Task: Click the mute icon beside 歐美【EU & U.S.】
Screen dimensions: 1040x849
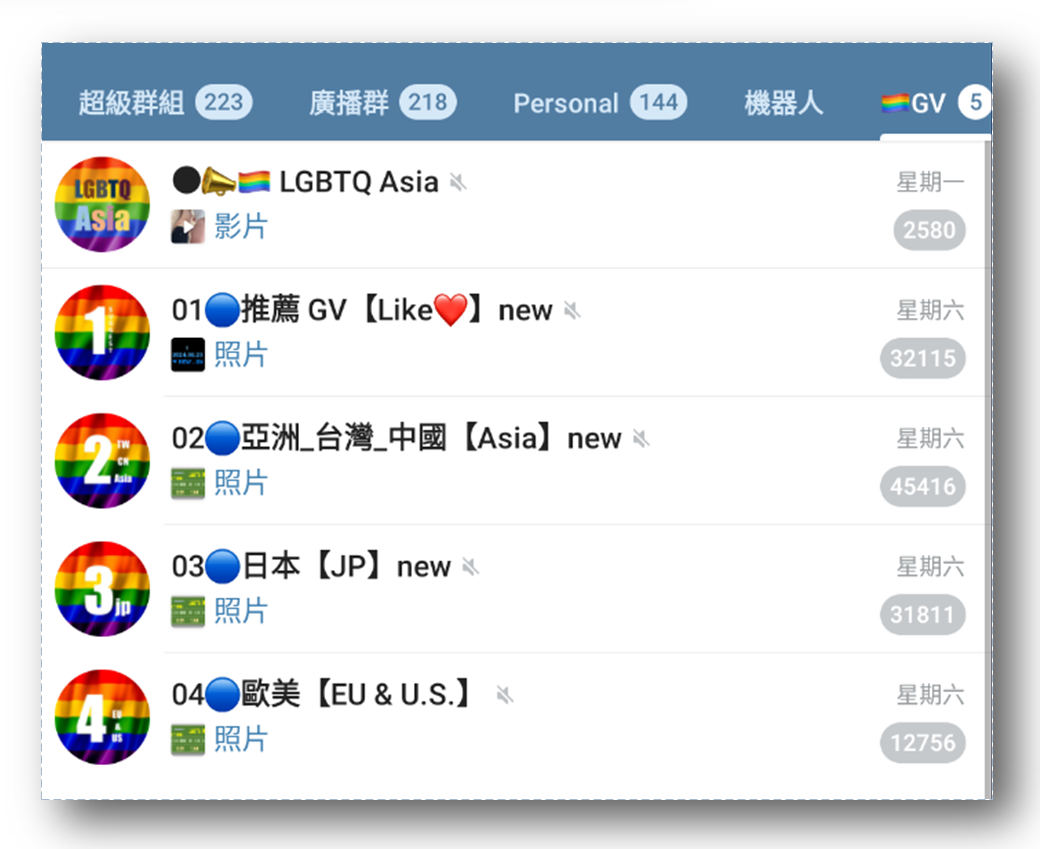Action: coord(505,695)
